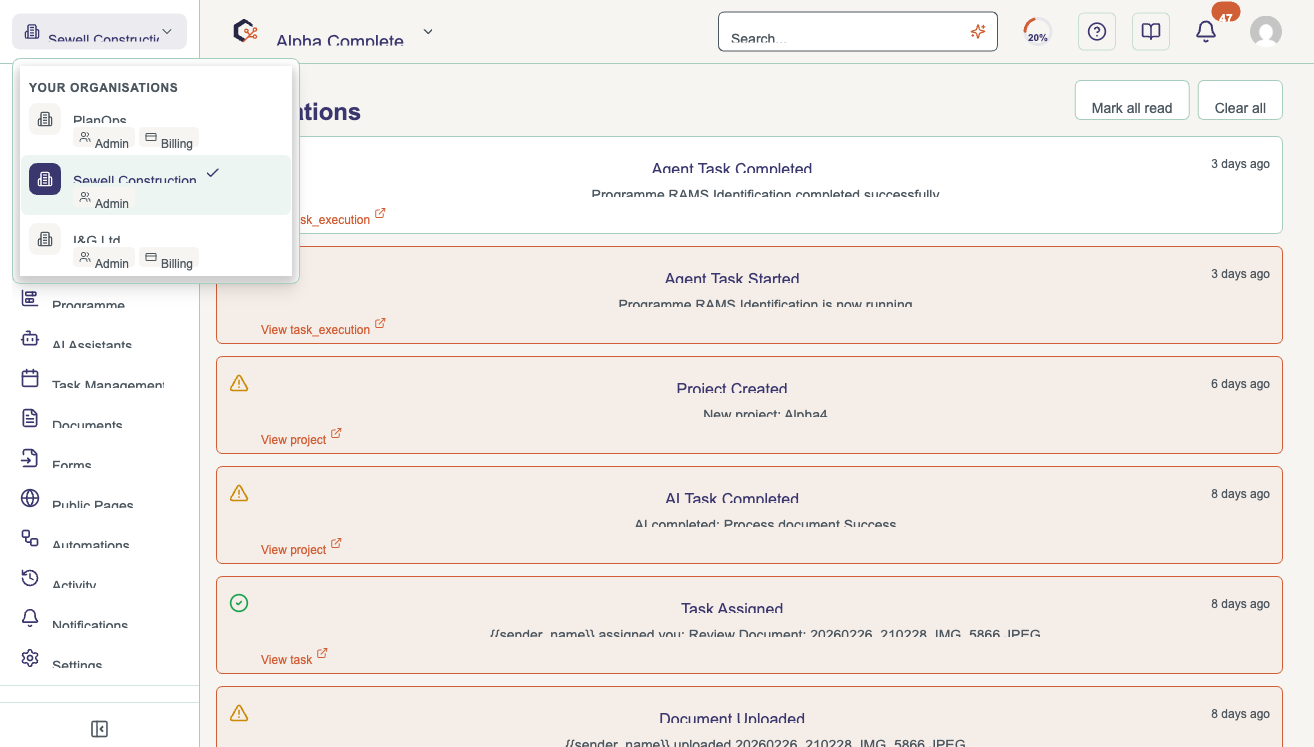Open View project link under Project Created
1314x747 pixels.
pos(301,438)
